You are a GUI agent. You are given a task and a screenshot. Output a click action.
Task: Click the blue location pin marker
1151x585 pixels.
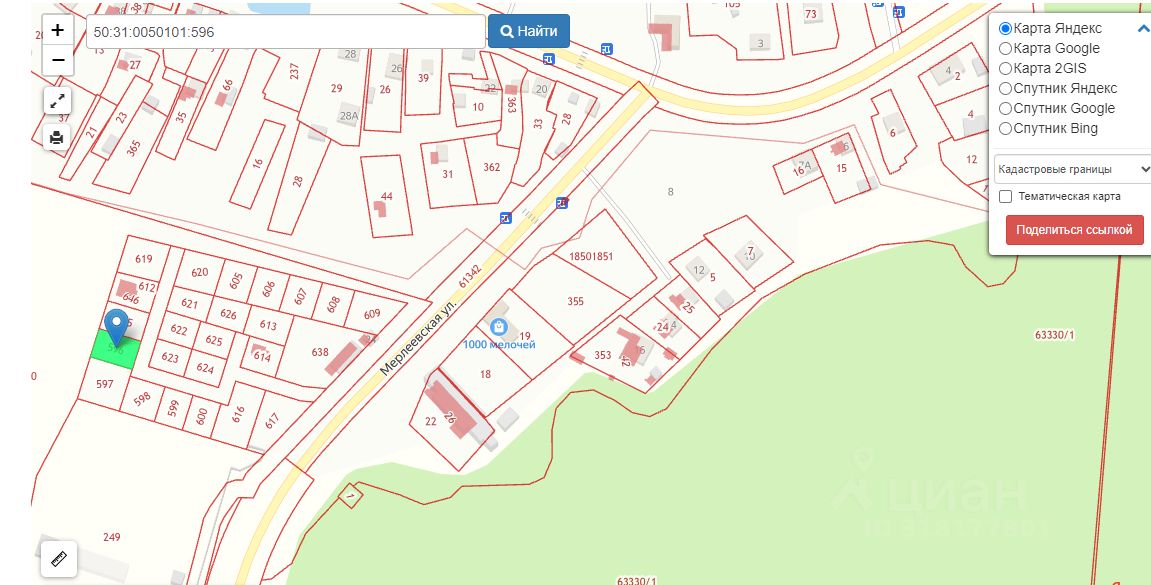click(x=116, y=327)
